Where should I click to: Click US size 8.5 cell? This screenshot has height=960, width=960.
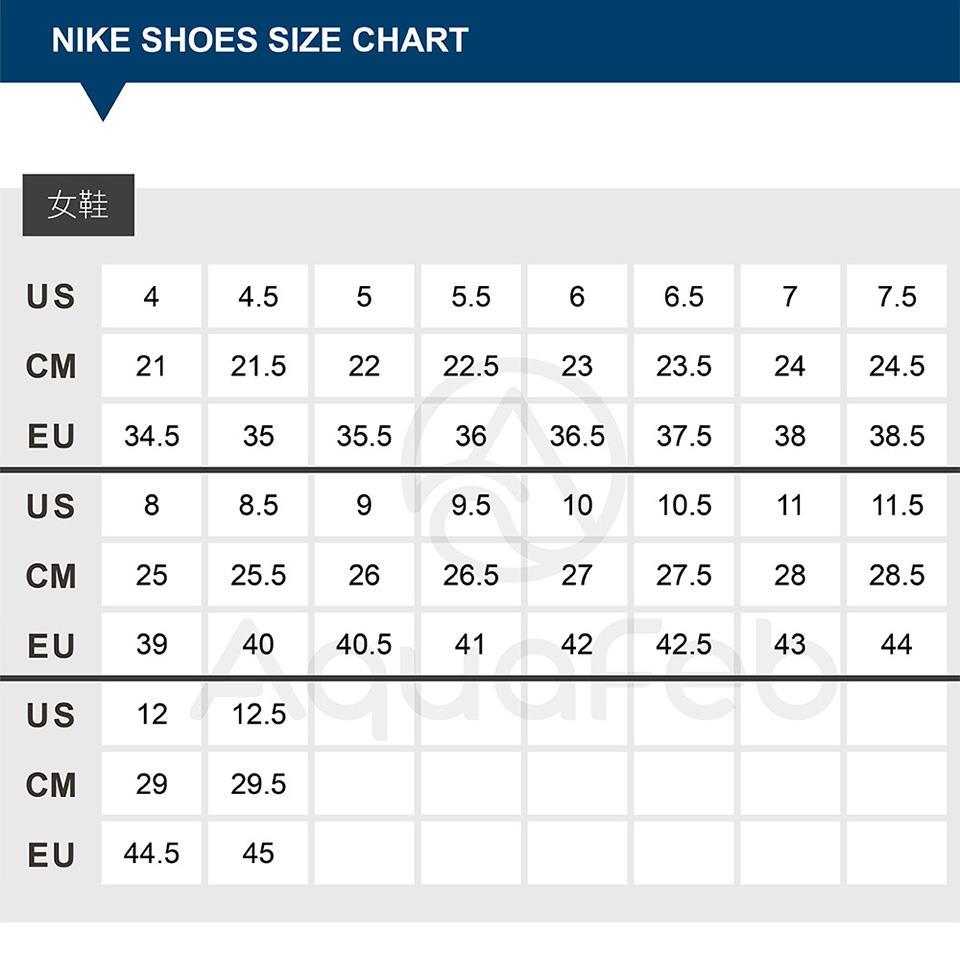pyautogui.click(x=258, y=506)
